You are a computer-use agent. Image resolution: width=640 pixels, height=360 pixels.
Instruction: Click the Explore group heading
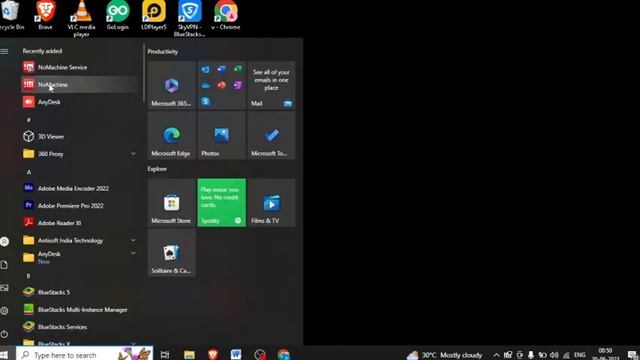tap(157, 169)
